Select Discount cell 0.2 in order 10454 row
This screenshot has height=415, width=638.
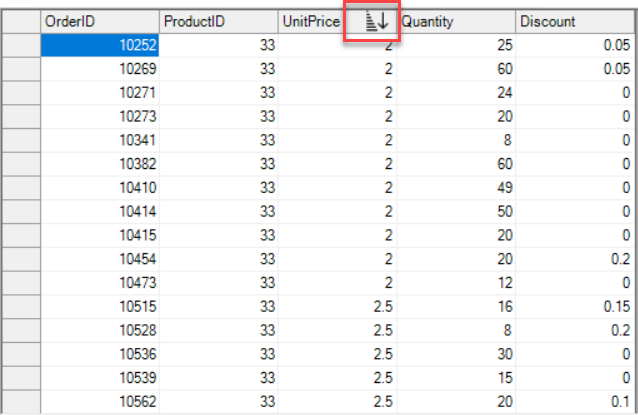coord(575,259)
